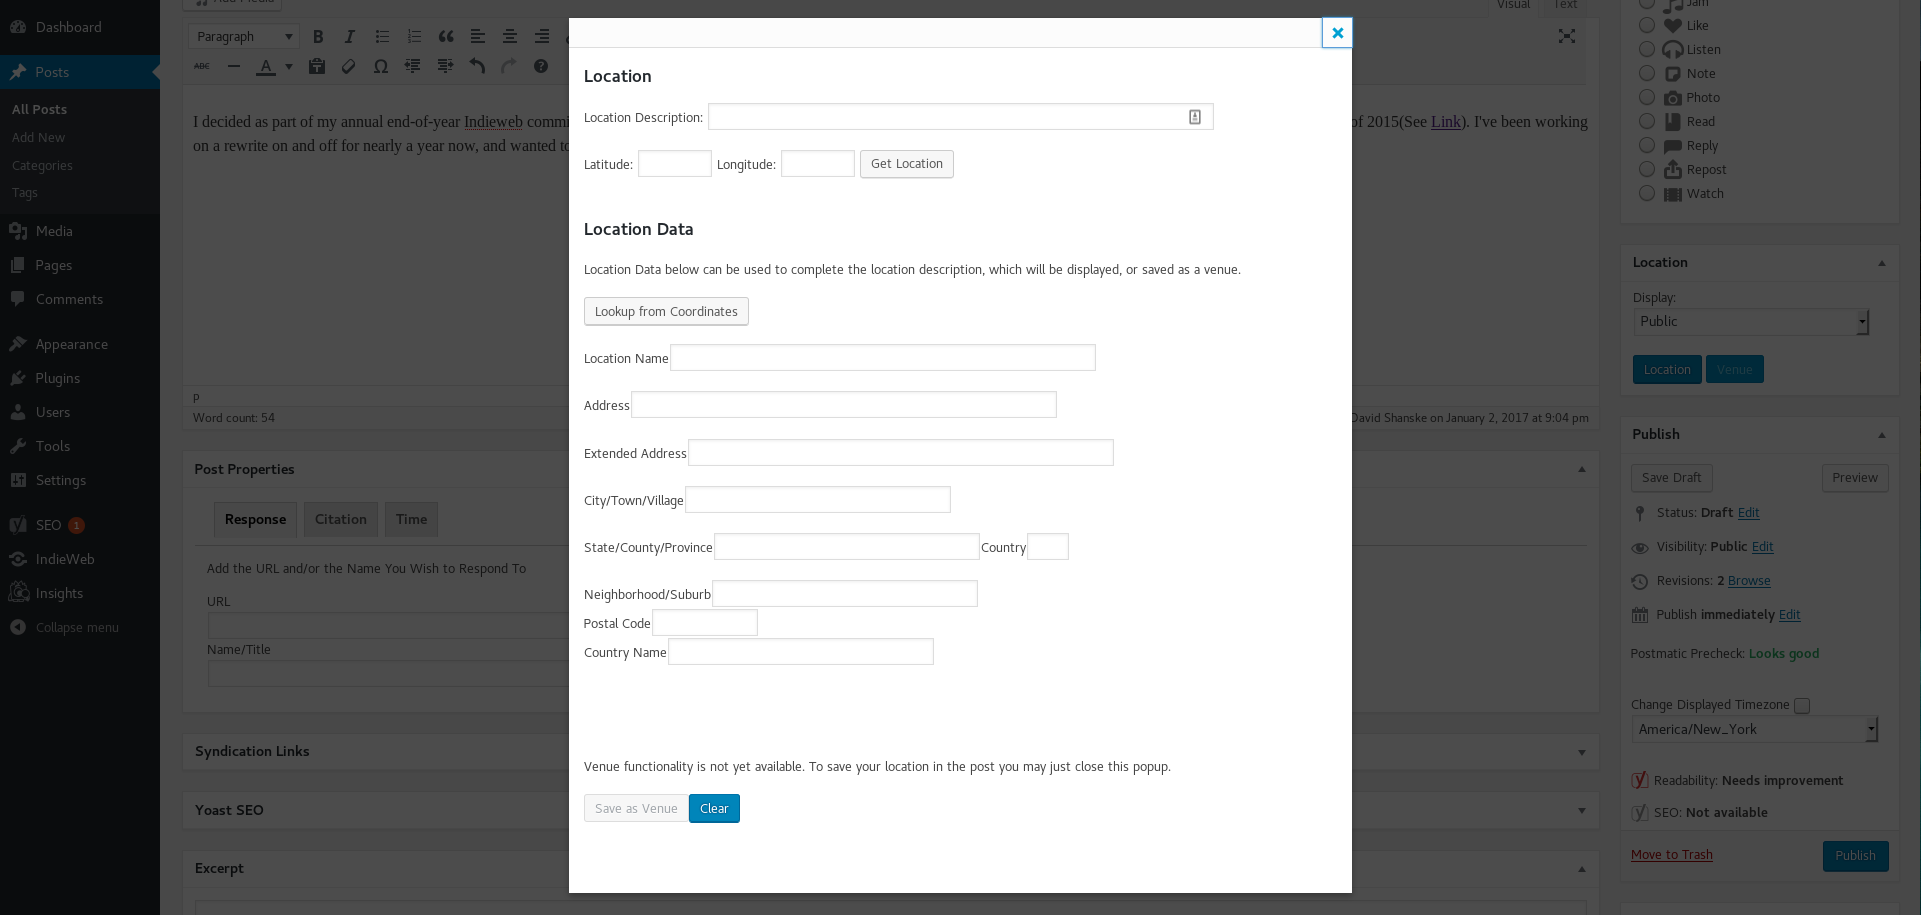Click the Get Location button
This screenshot has width=1921, height=915.
906,164
